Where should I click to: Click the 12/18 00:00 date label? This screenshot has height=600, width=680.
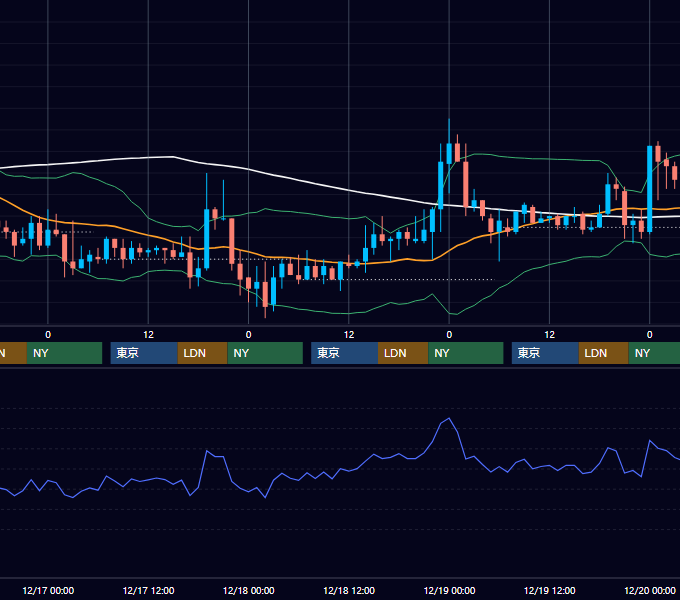click(x=248, y=590)
